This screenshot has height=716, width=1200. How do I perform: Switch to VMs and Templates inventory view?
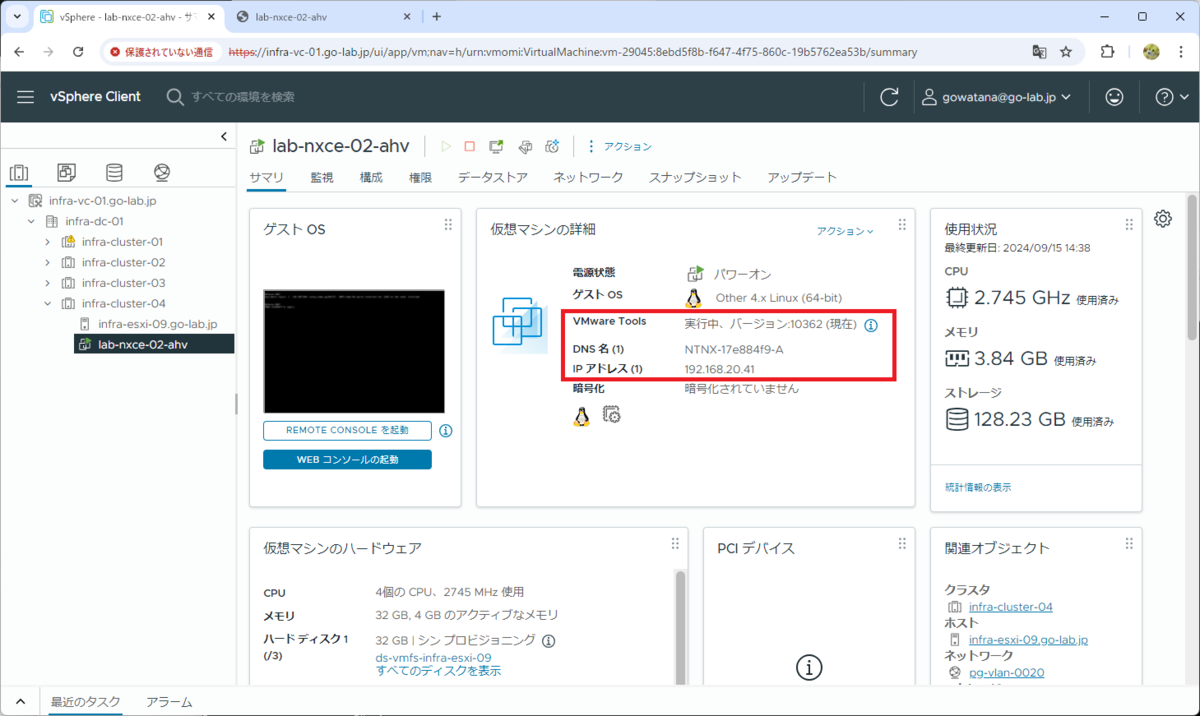tap(66, 173)
